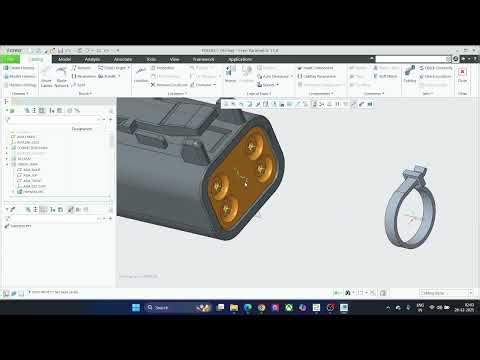Collapse the expanded sub-assembly tree node

7,164
